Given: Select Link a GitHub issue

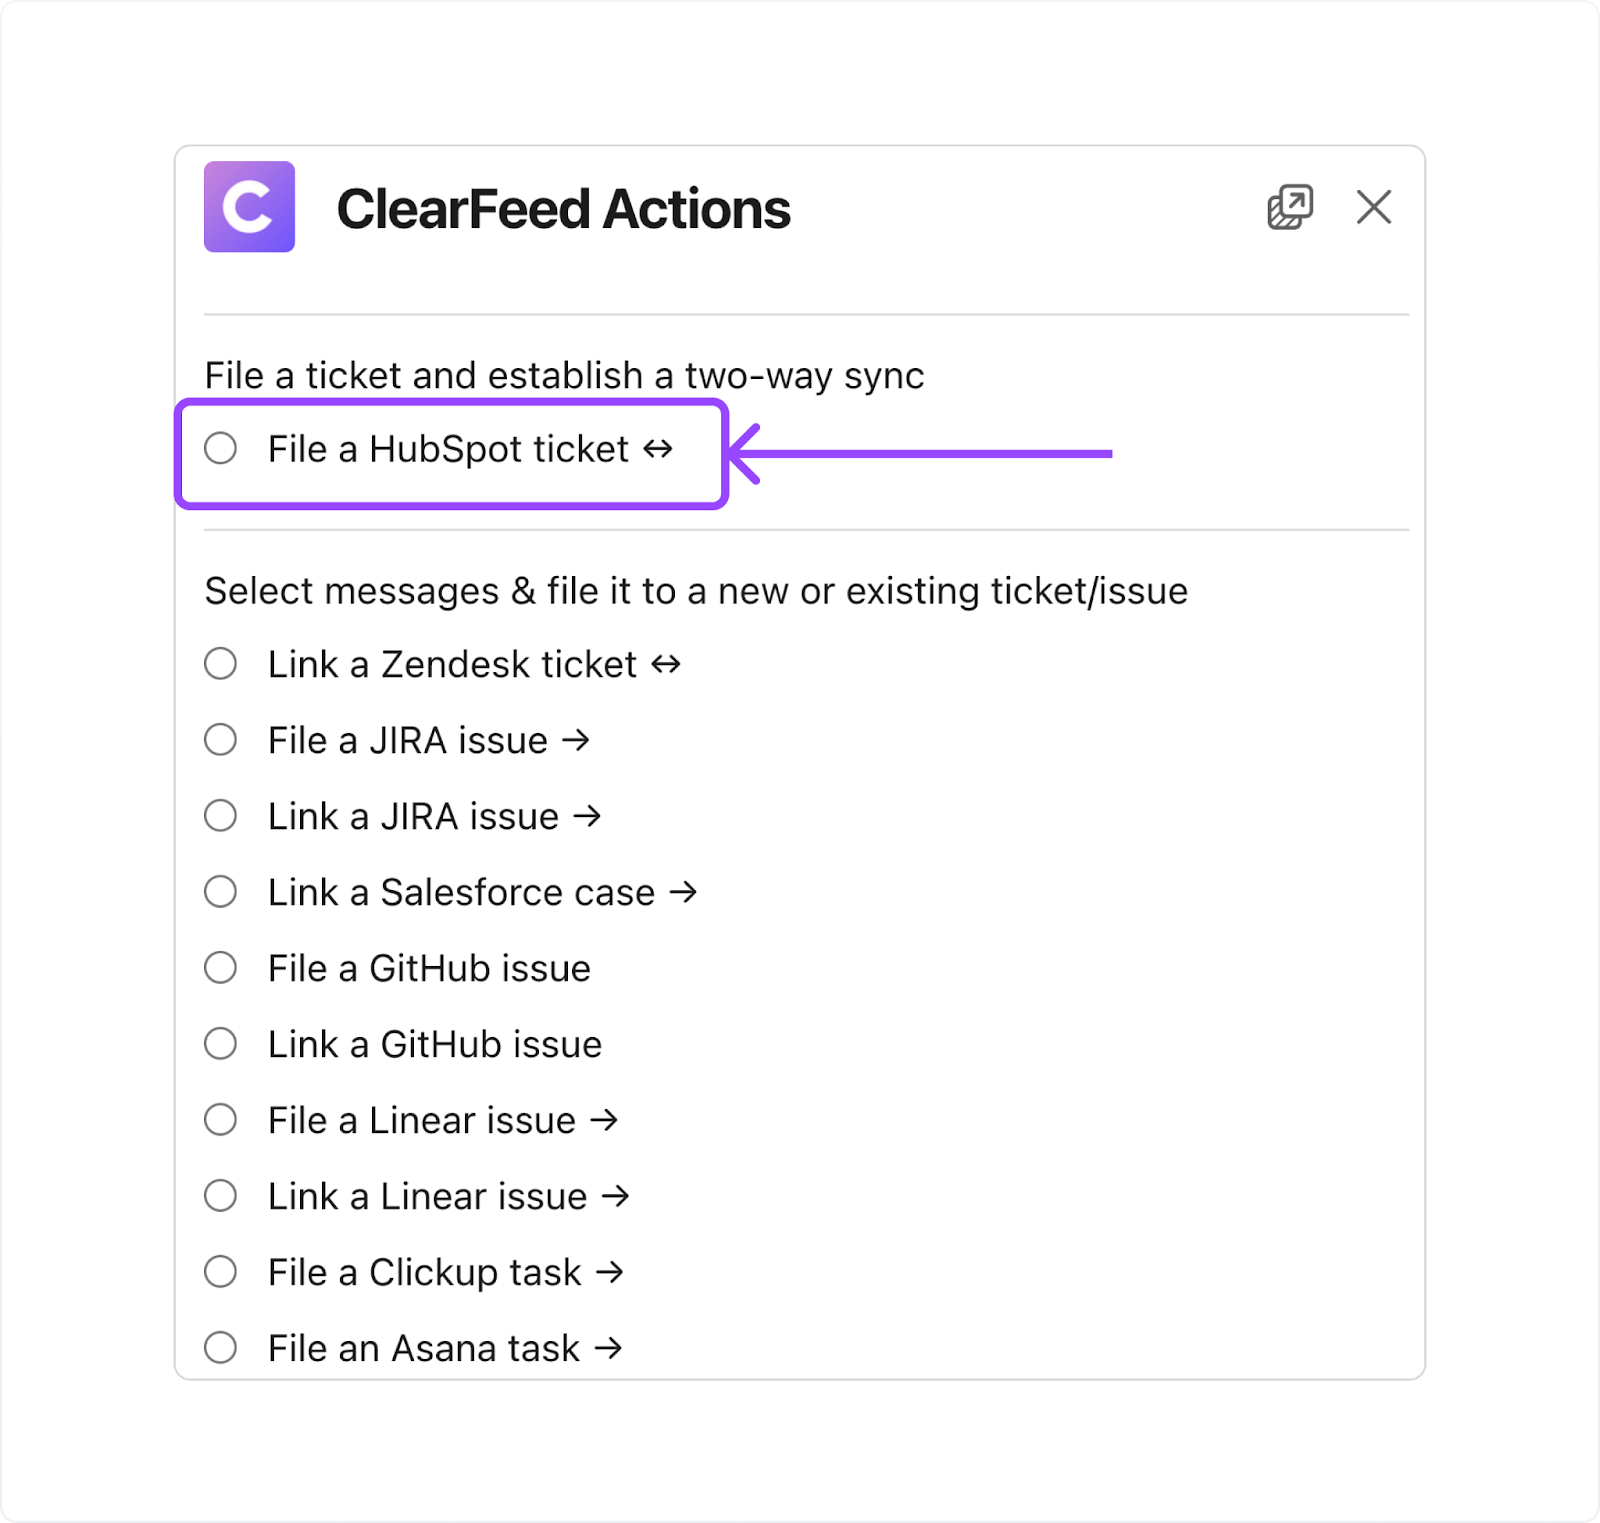Looking at the screenshot, I should point(221,1043).
